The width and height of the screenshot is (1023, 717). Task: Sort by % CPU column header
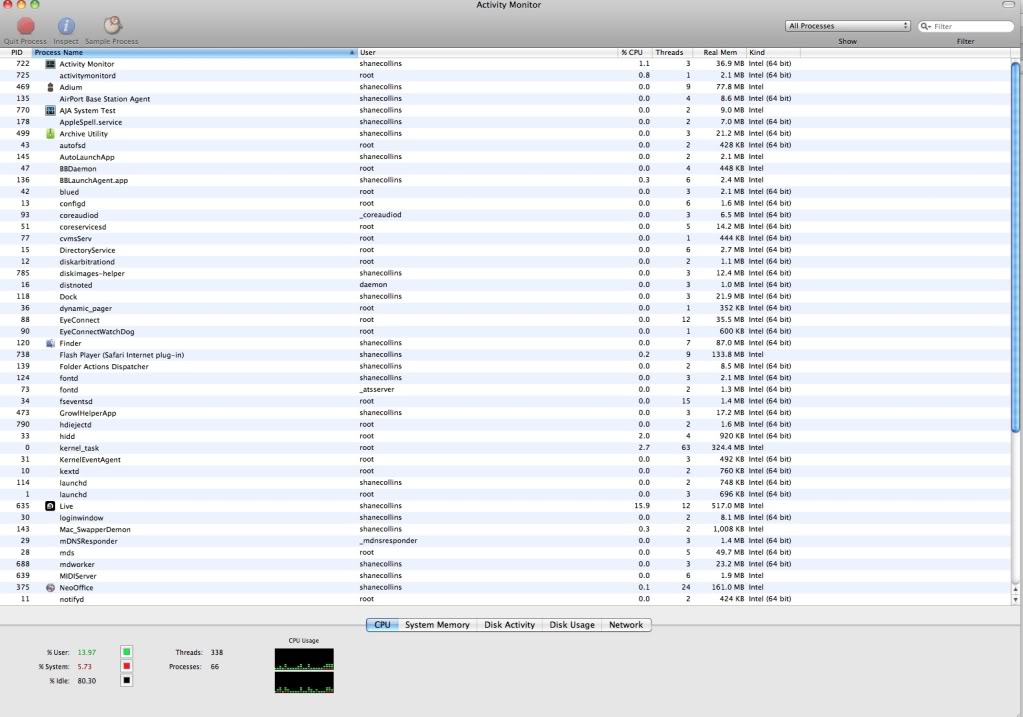coord(634,52)
